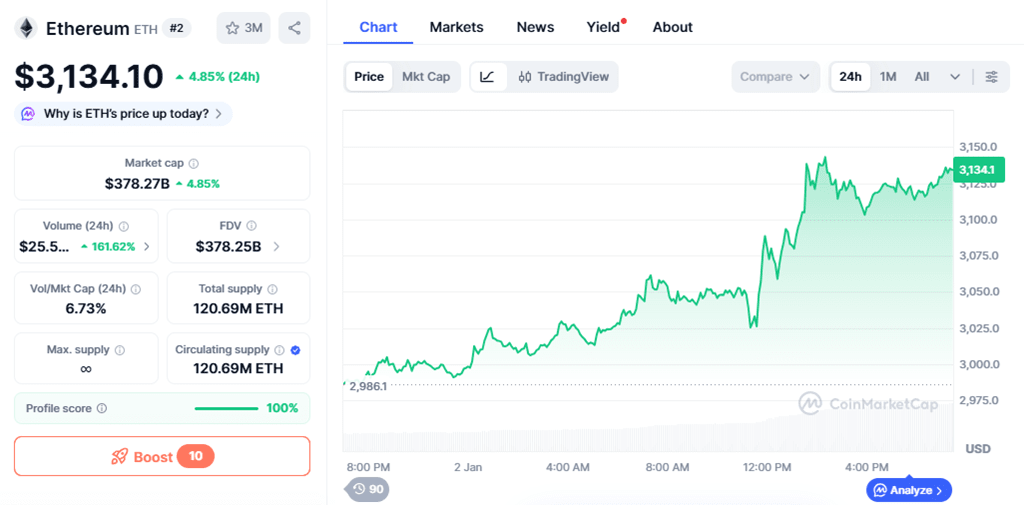
Task: Open the News tab
Action: point(536,27)
